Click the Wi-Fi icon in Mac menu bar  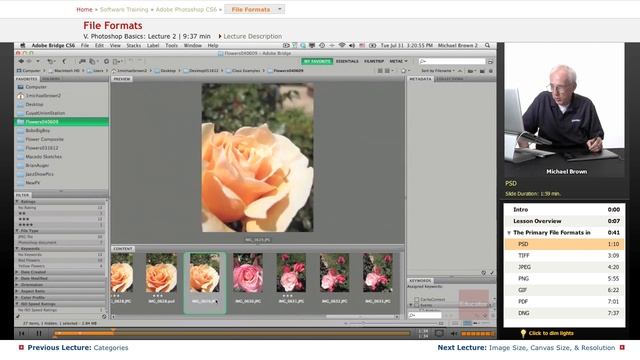coord(342,46)
